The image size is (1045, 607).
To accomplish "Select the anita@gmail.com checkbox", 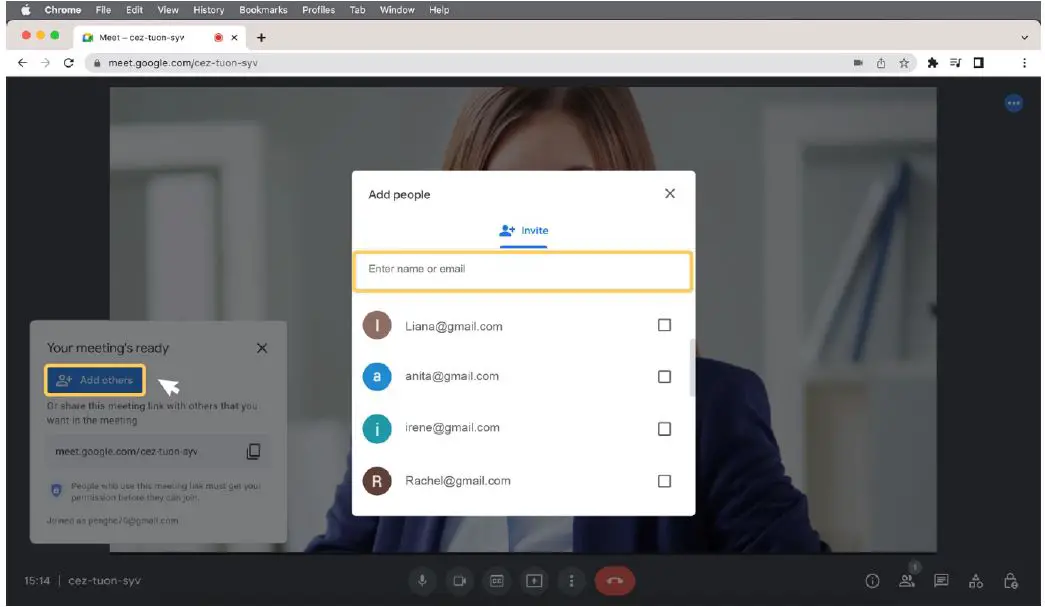I will click(664, 377).
